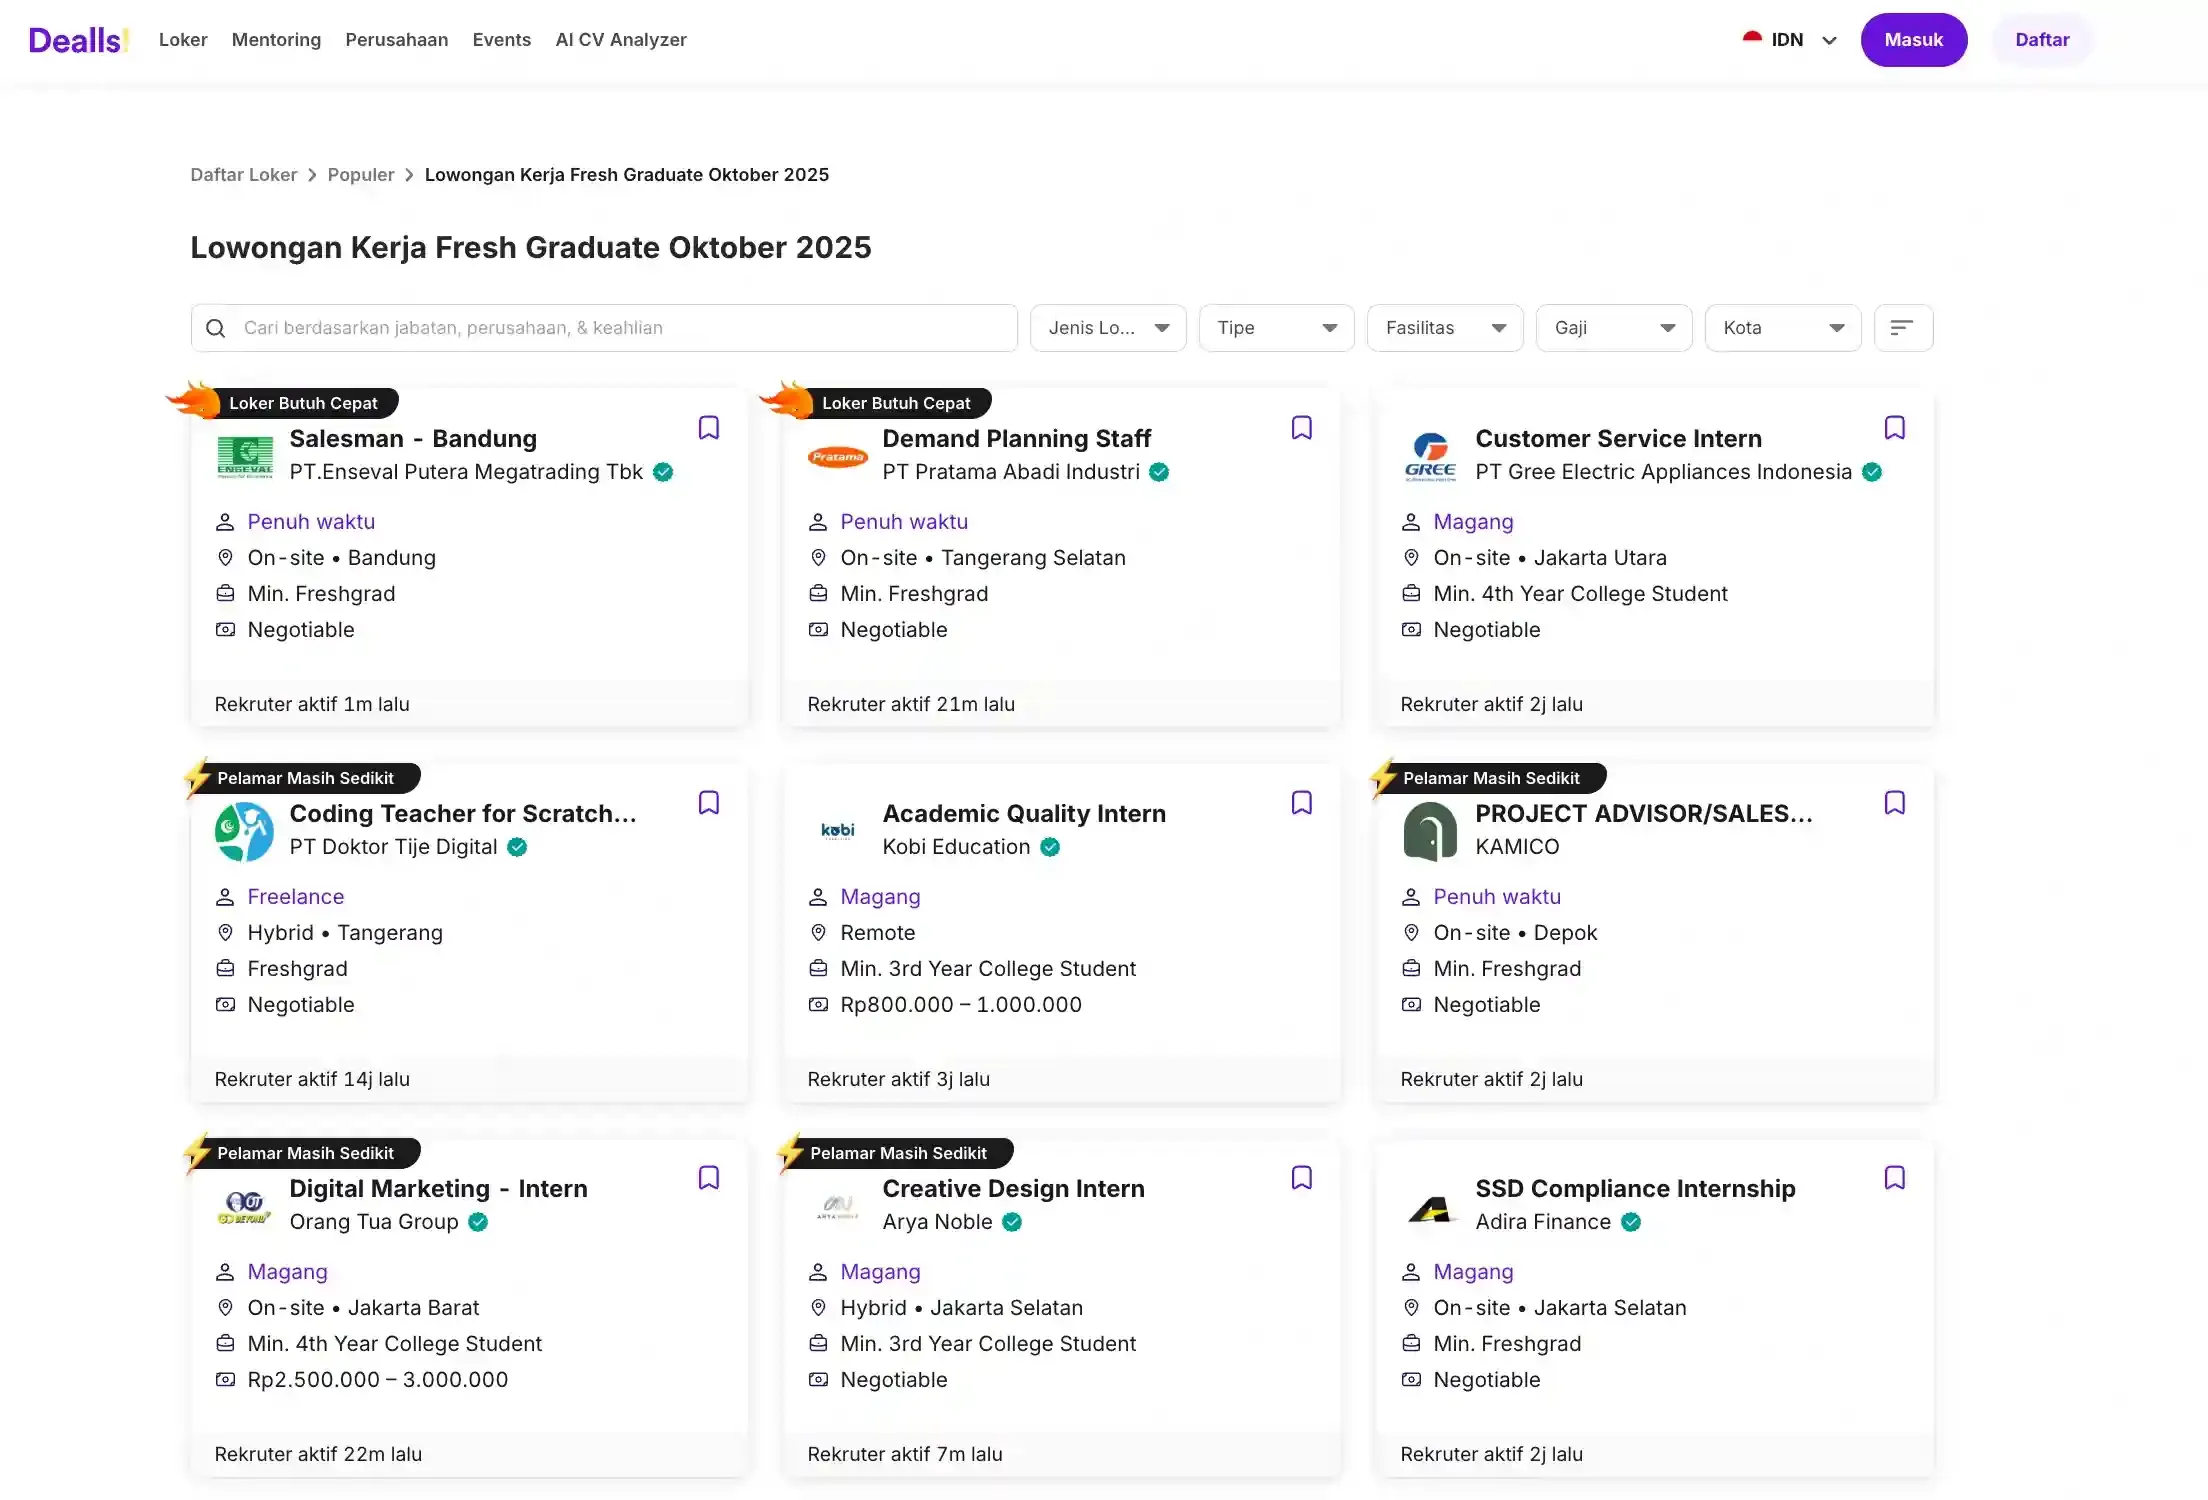Click the sort/filter lines icon
This screenshot has width=2208, height=1500.
coord(1902,328)
